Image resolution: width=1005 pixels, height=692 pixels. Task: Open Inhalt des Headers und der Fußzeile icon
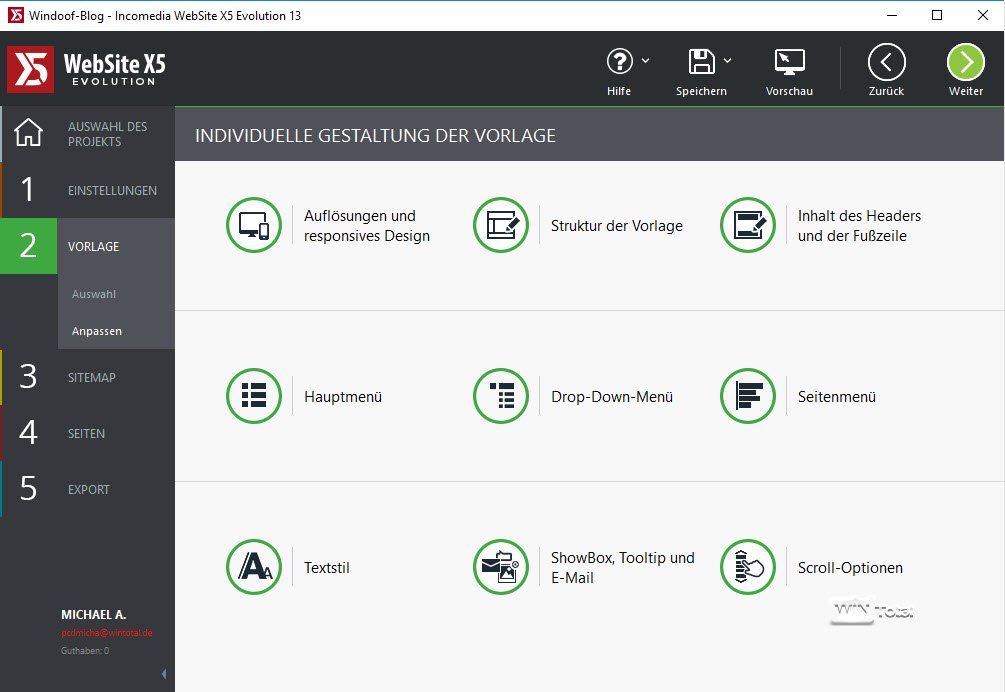click(x=747, y=225)
